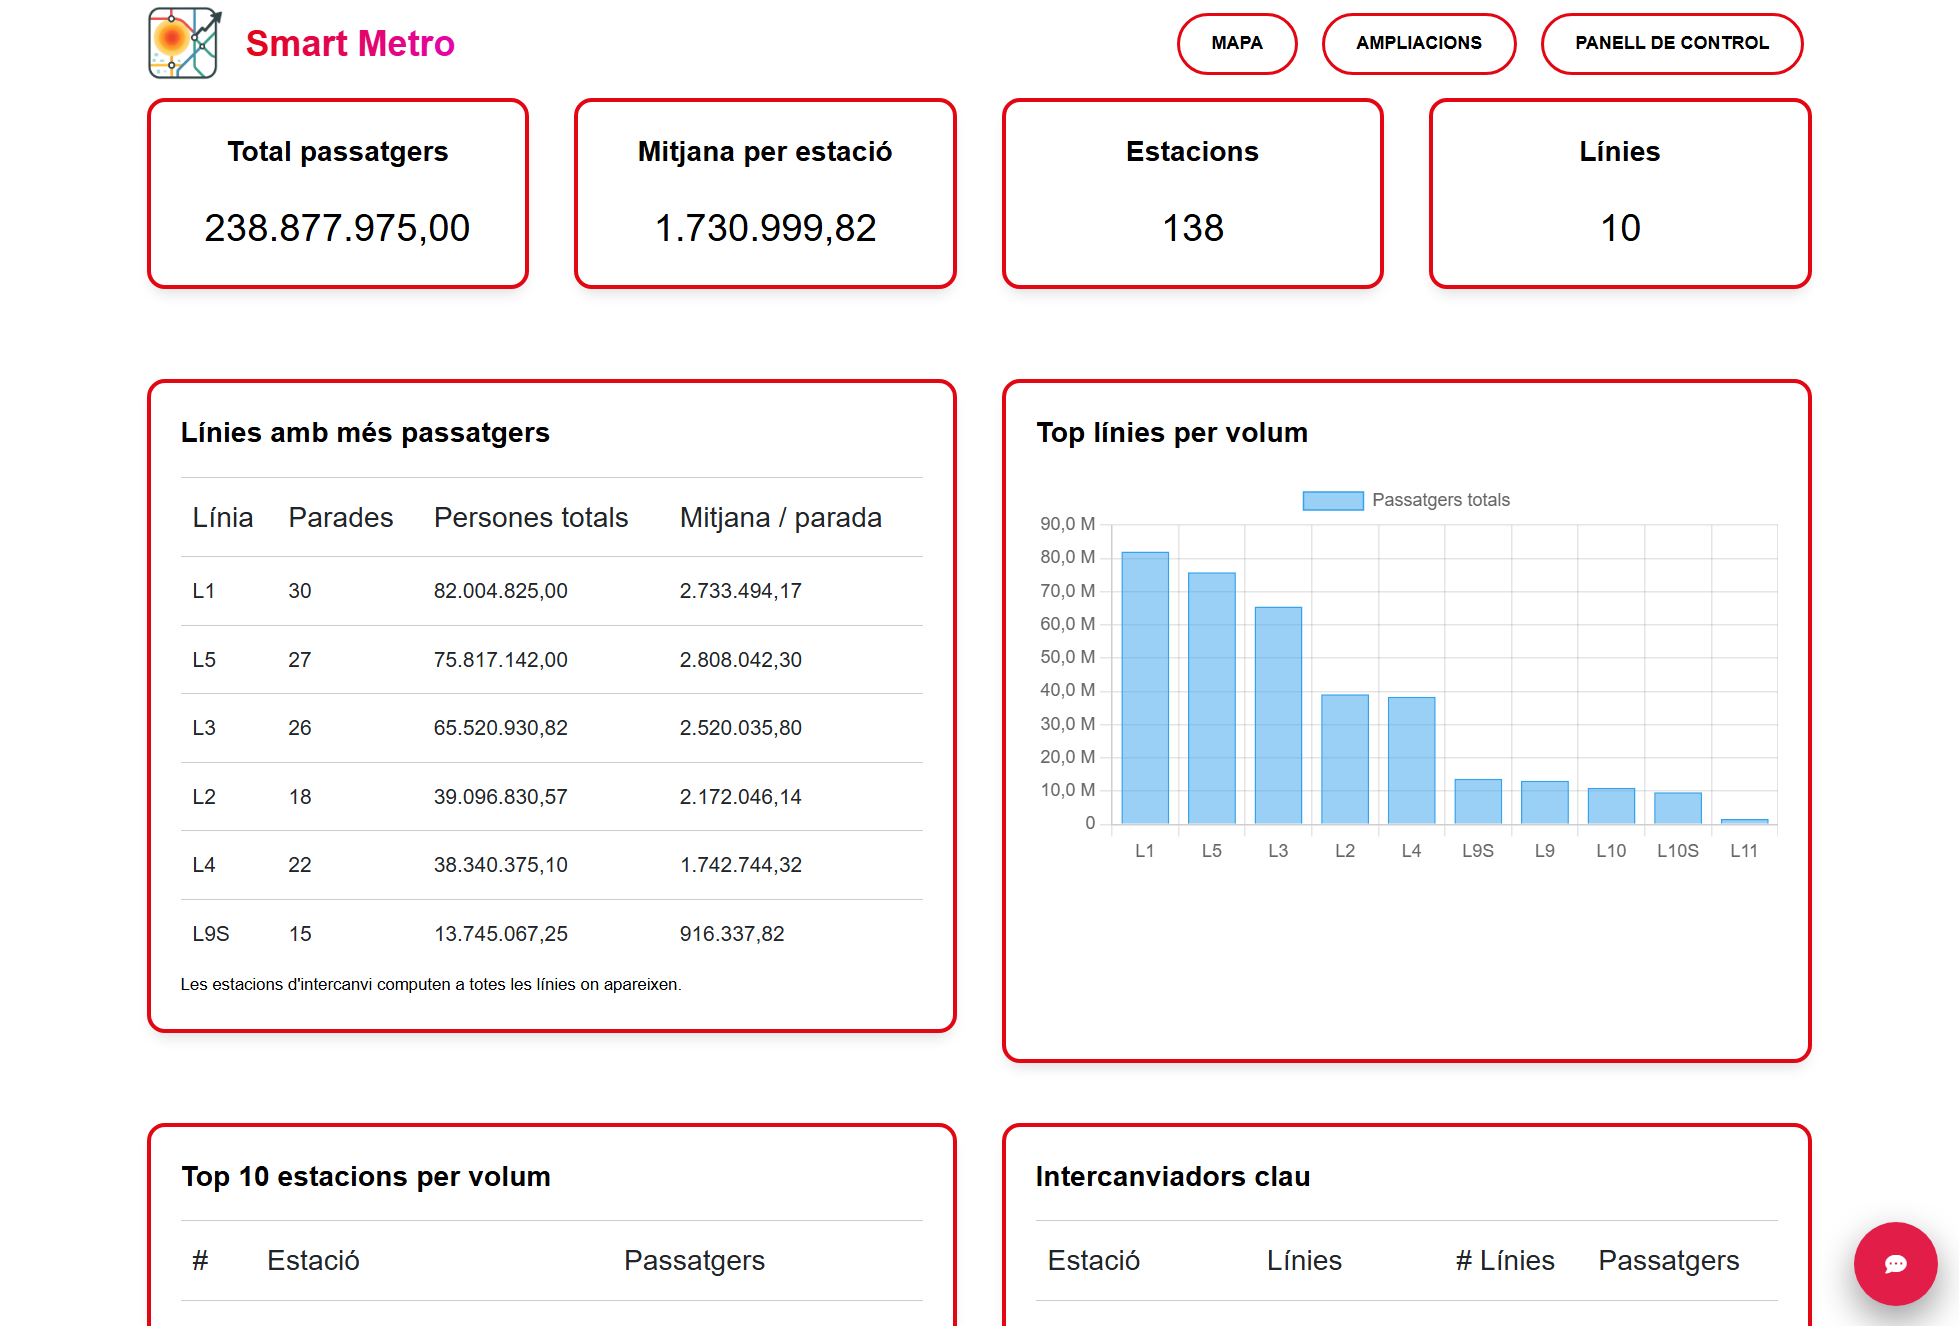Screen dimensions: 1959x1326
Task: Click the Passatgers header in Intercanviadors clau
Action: coord(1668,1260)
